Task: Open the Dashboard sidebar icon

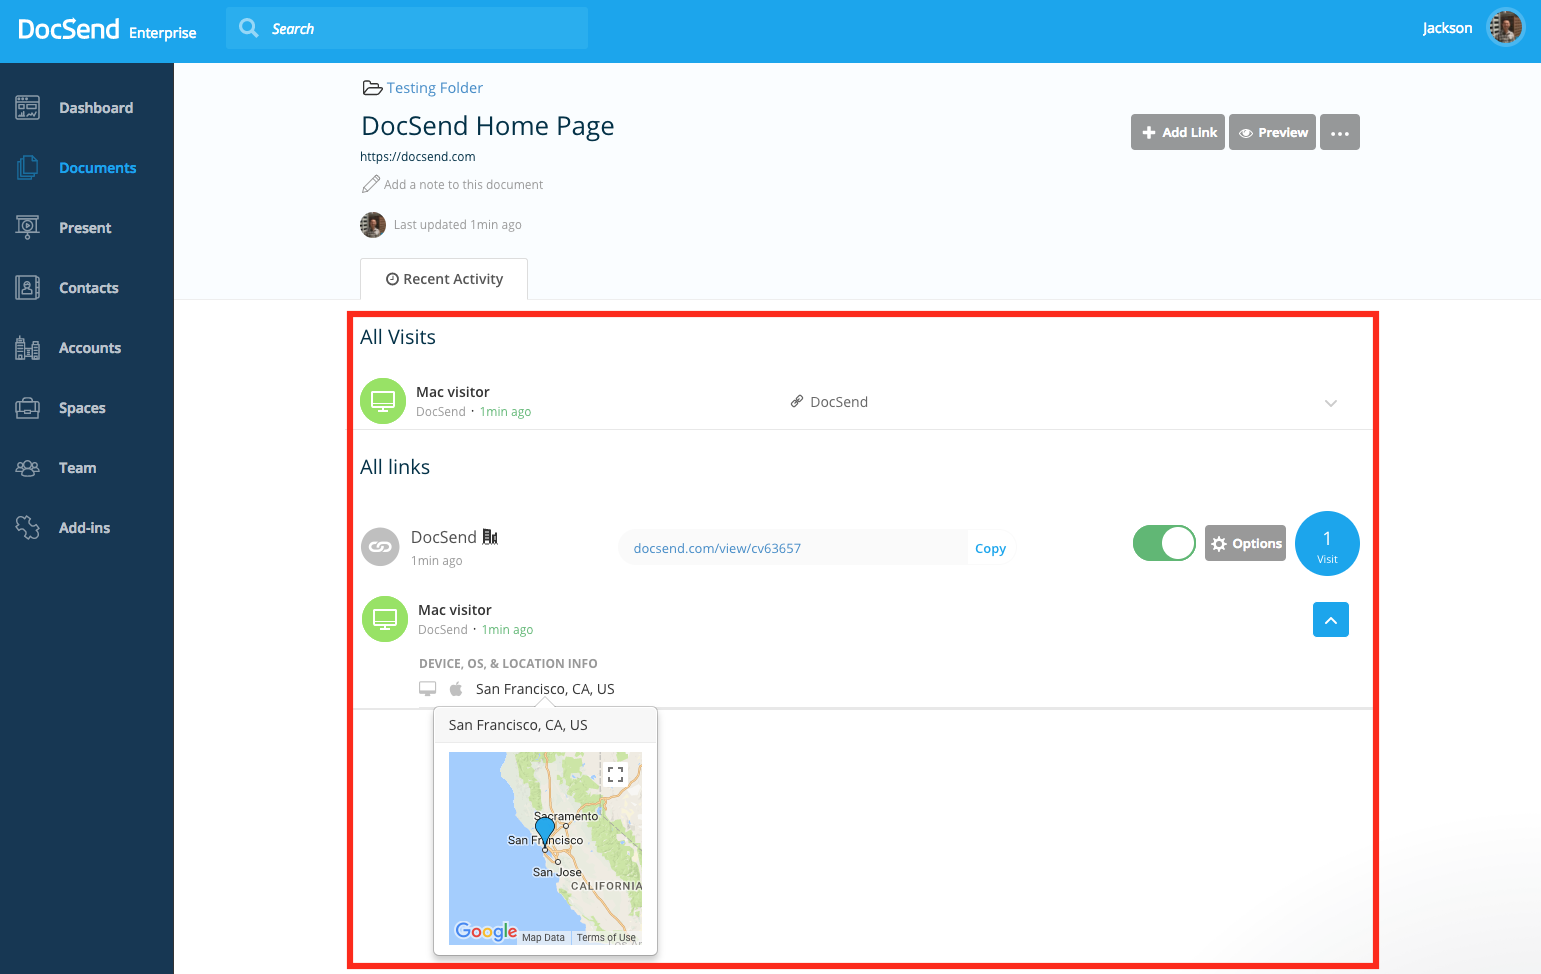Action: pos(27,108)
